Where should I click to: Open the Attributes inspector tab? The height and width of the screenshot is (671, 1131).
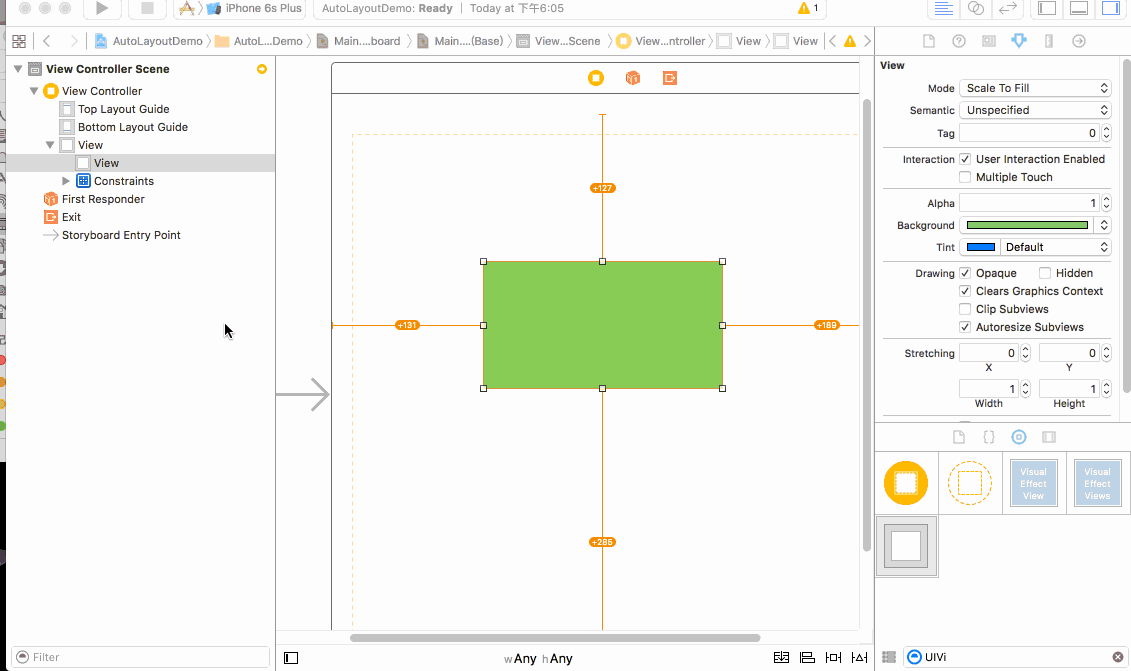(x=1018, y=41)
